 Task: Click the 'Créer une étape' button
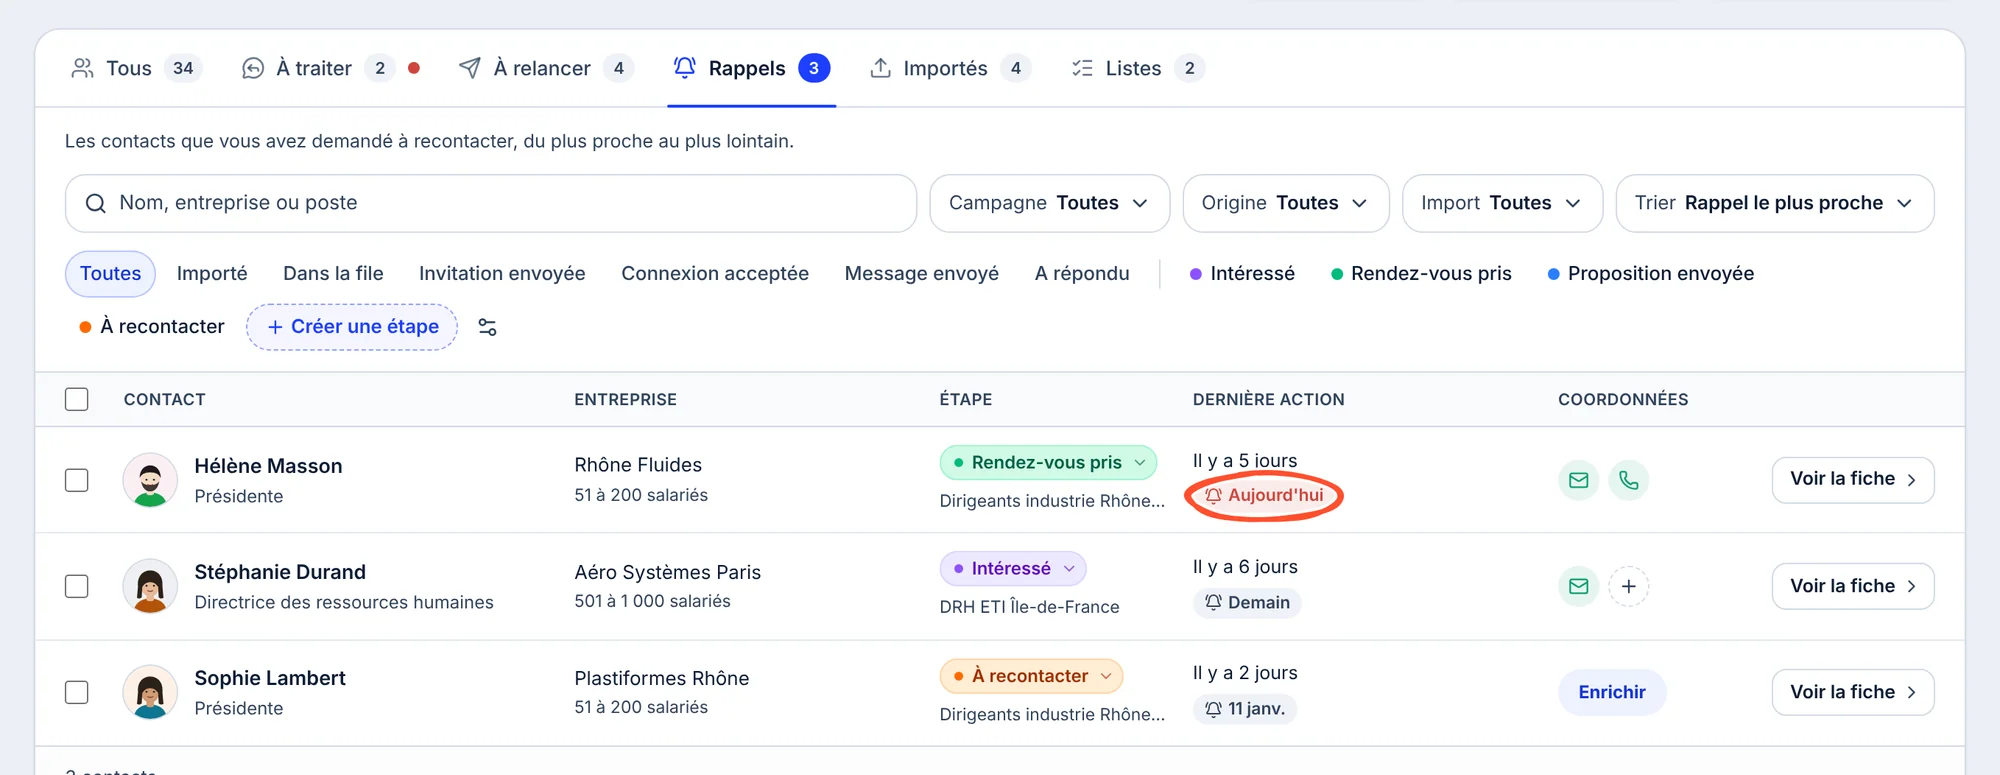pyautogui.click(x=352, y=327)
